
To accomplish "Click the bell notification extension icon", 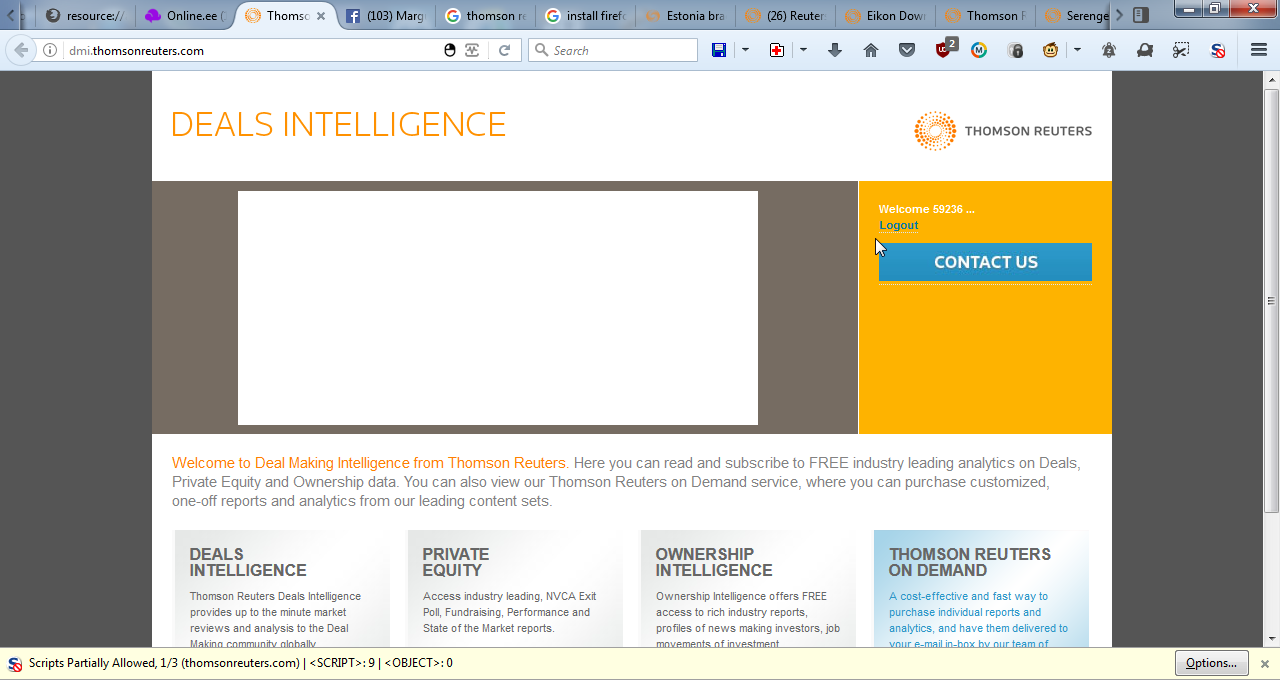I will point(1109,50).
